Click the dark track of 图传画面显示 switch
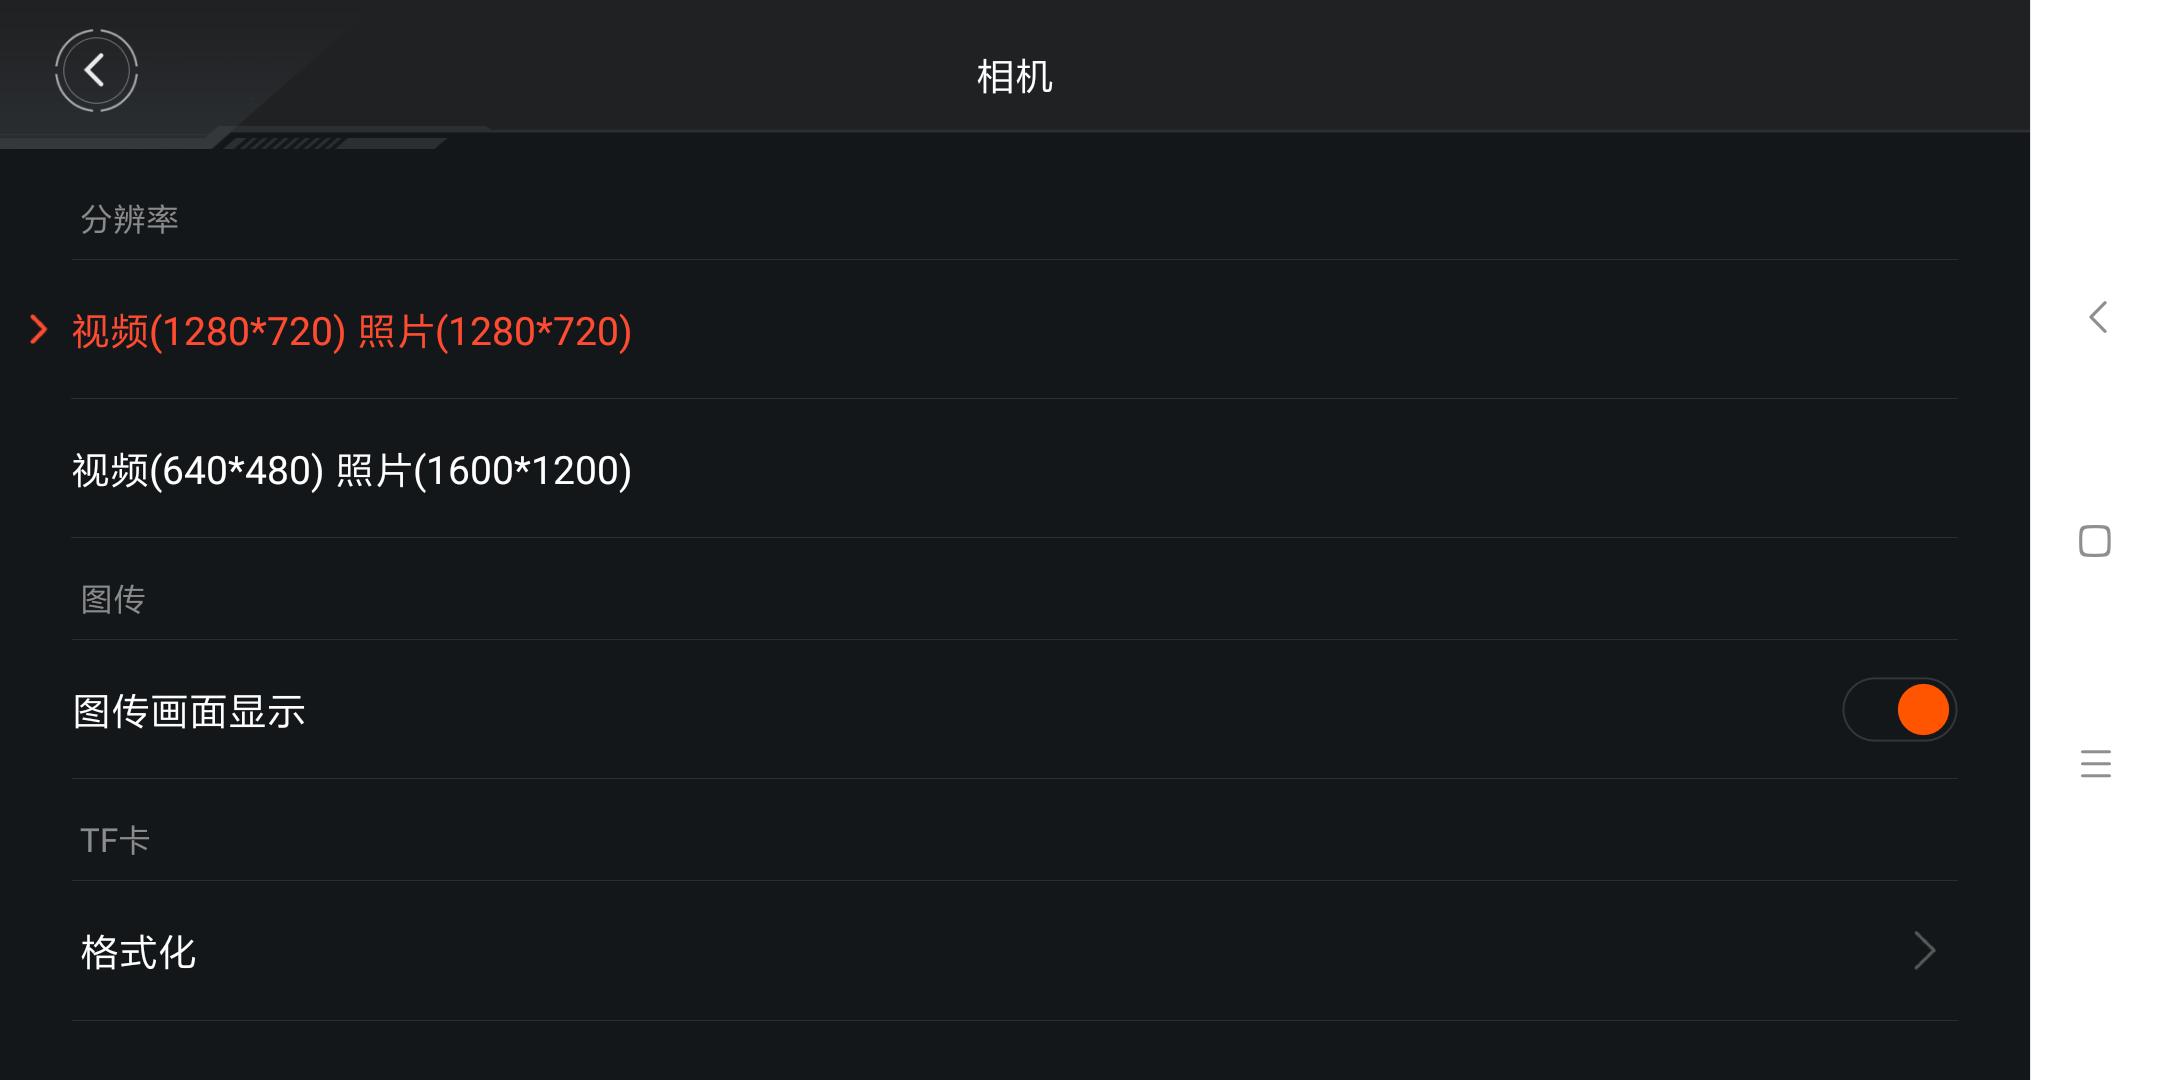Screen dimensions: 2160x1080 pyautogui.click(x=1868, y=710)
